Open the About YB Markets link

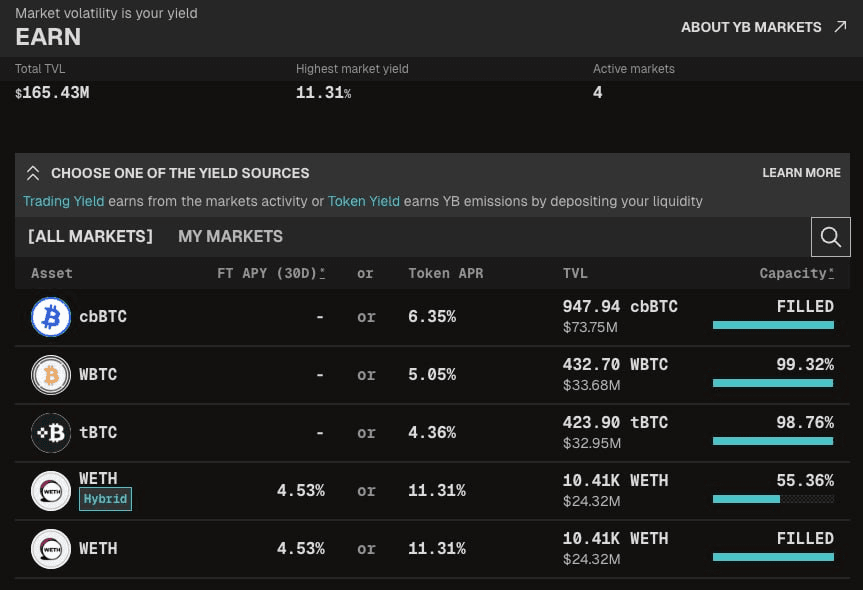(x=751, y=27)
